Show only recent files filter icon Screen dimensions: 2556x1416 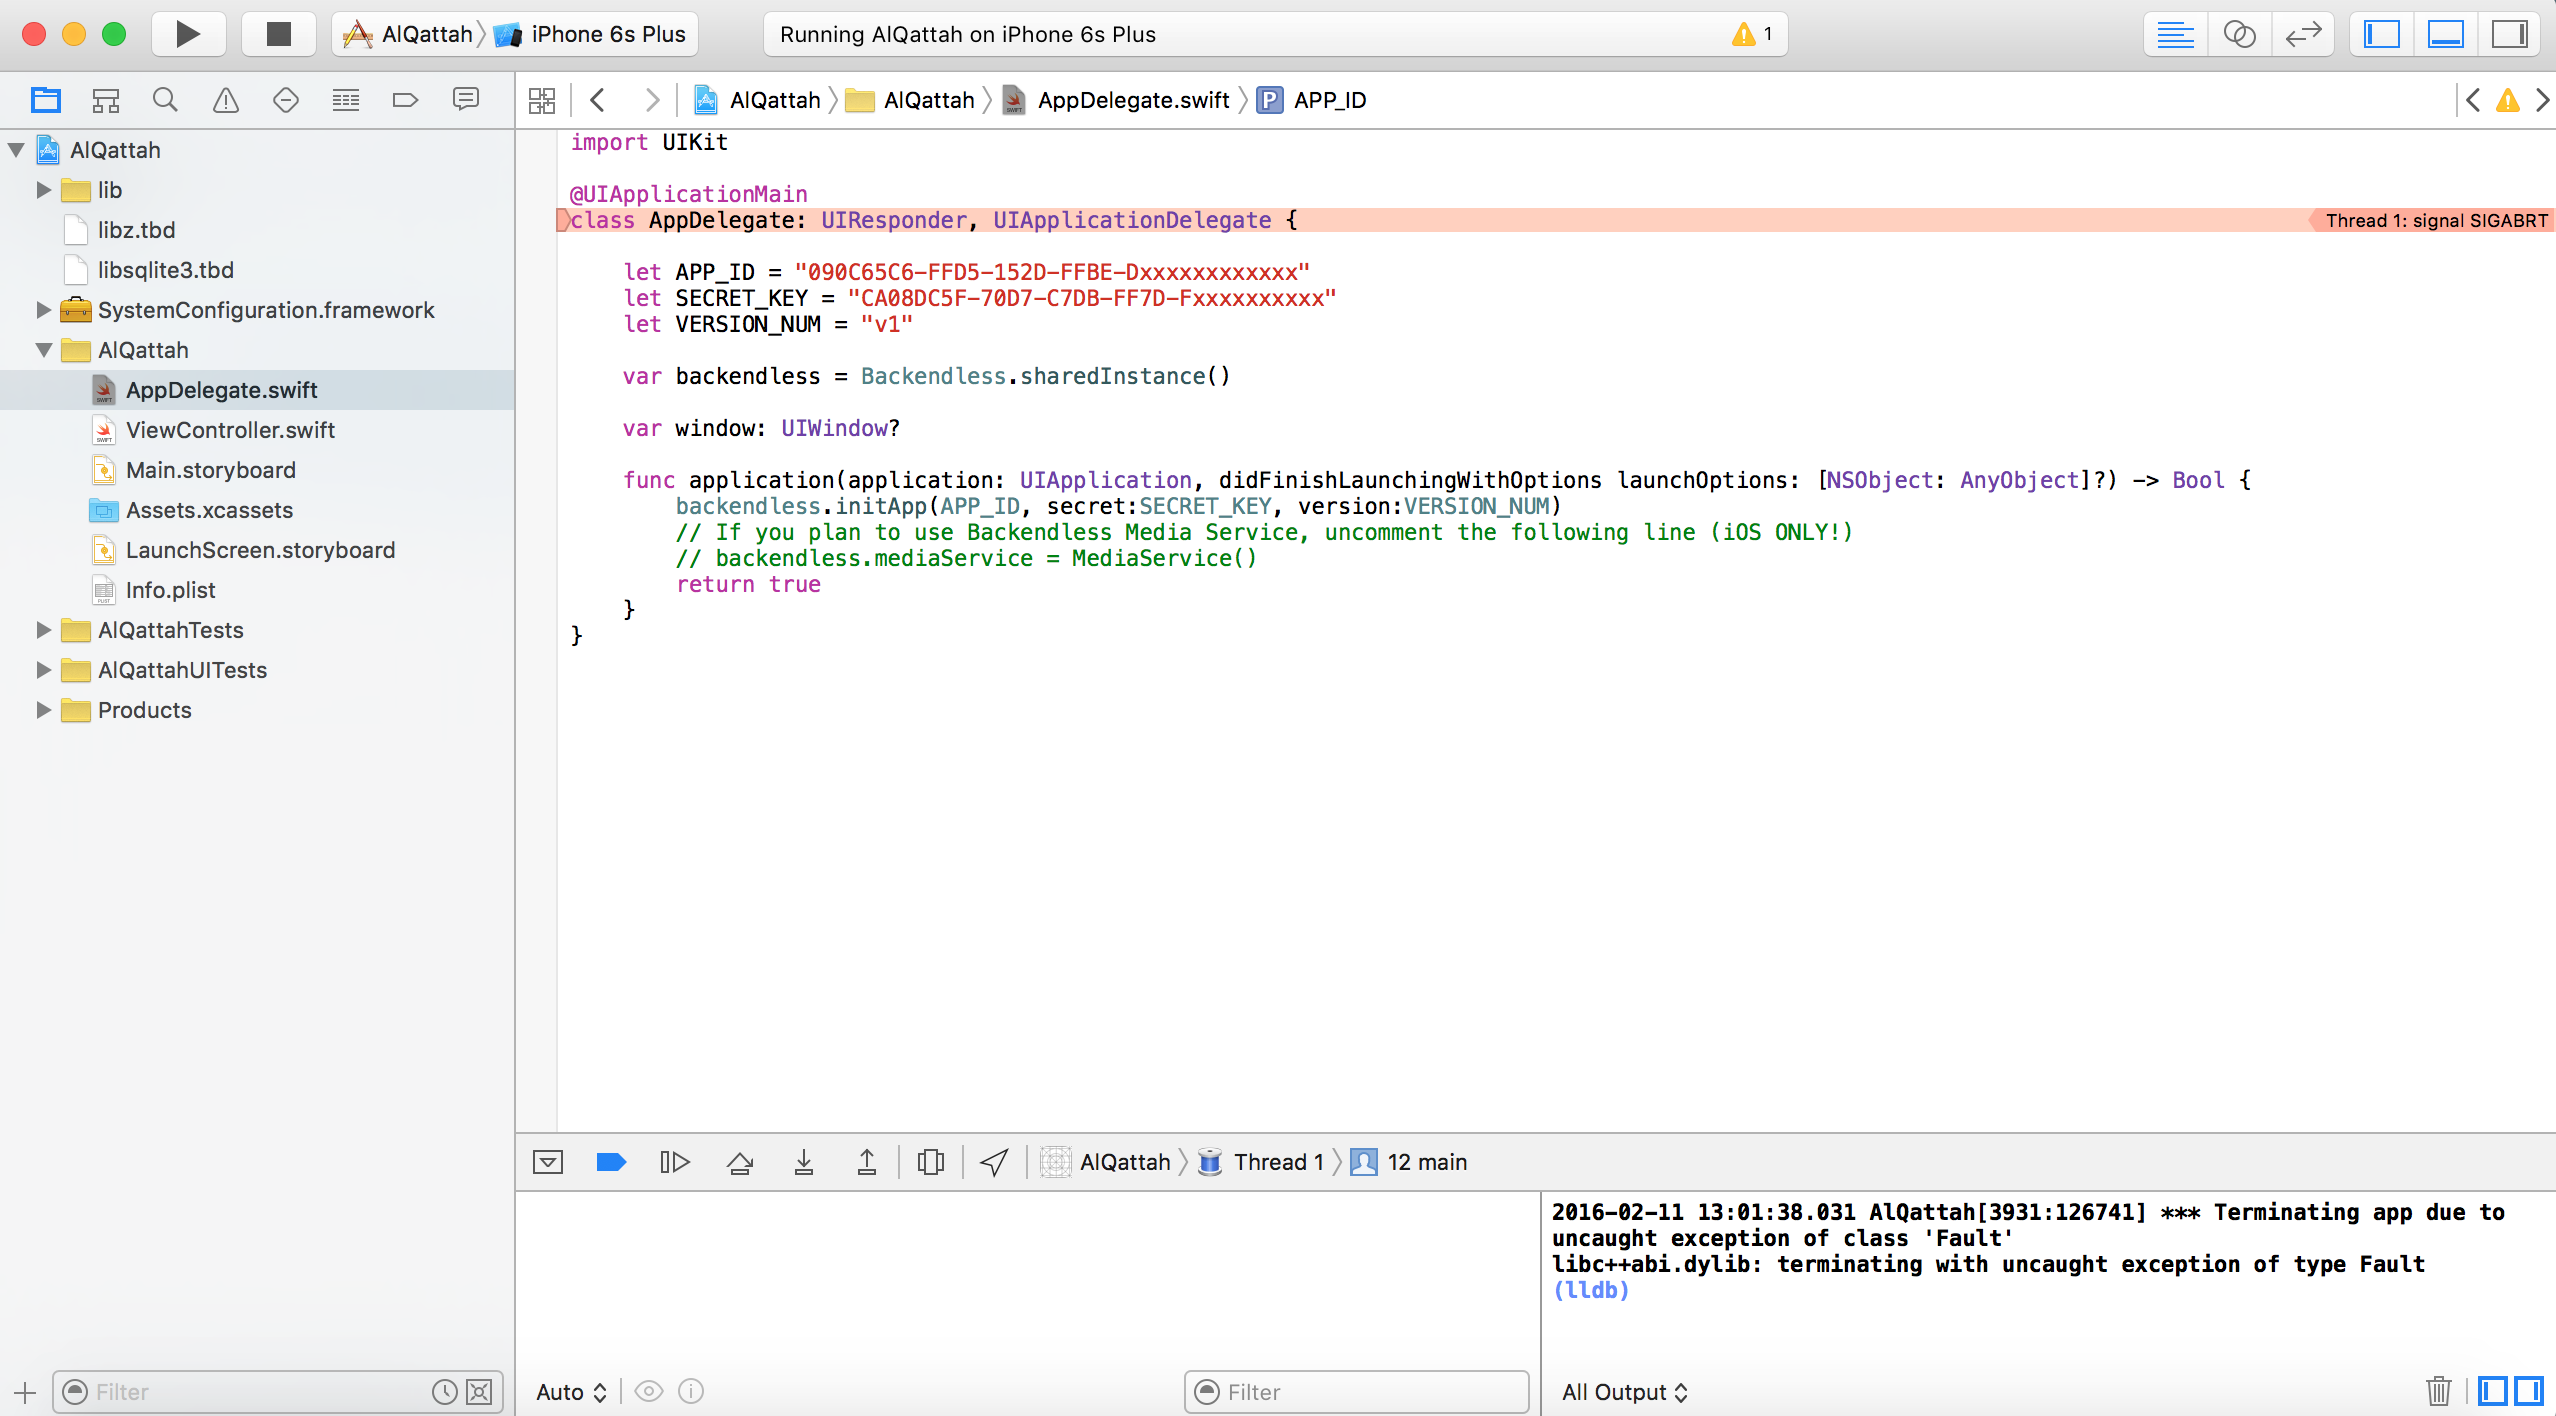(445, 1392)
